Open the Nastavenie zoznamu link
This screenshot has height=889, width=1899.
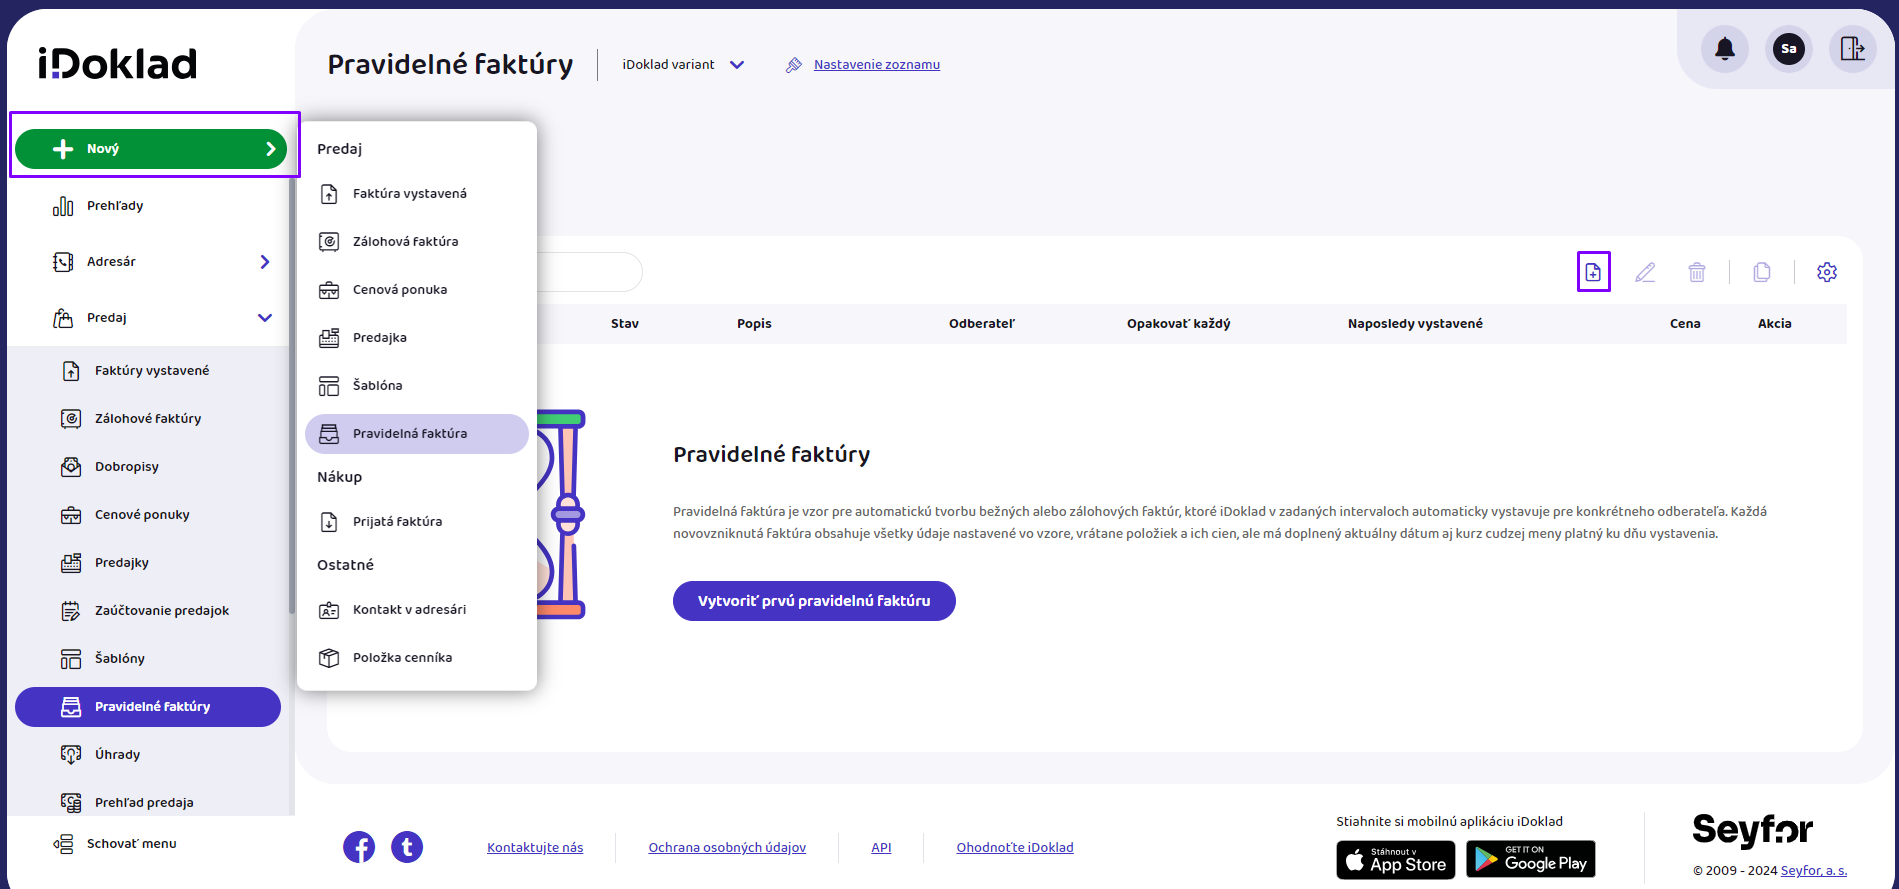[876, 65]
